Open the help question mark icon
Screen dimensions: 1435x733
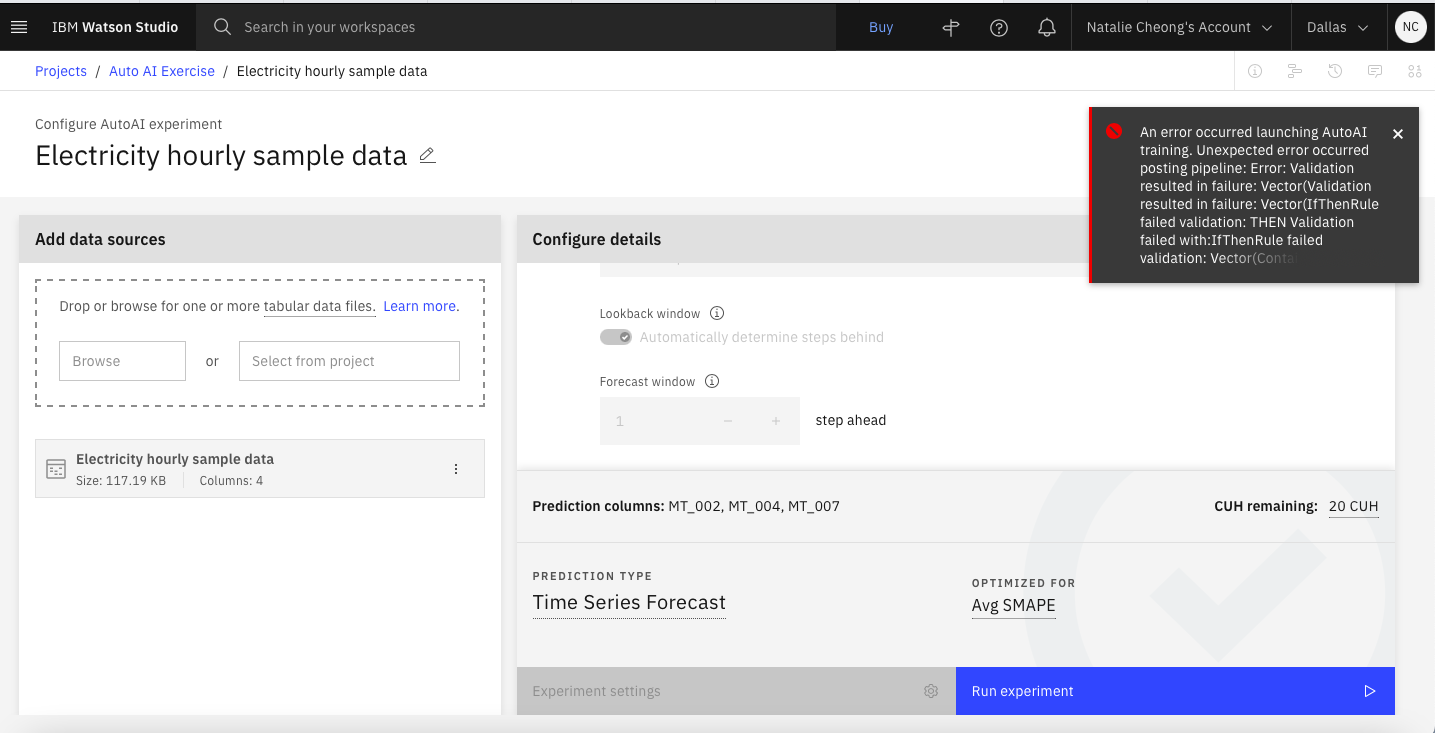coord(998,27)
